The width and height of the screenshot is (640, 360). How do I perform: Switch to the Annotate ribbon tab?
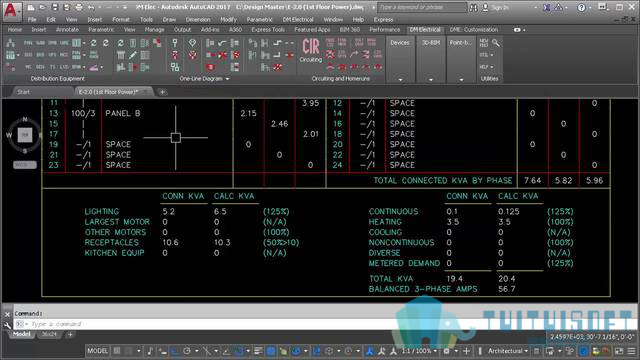tap(67, 30)
